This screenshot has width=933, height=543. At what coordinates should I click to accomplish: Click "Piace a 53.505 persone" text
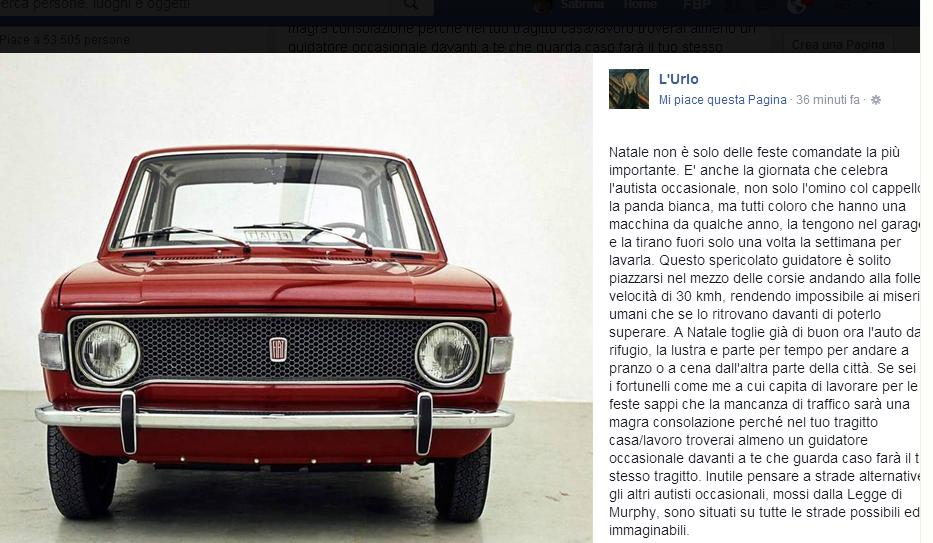coord(65,40)
